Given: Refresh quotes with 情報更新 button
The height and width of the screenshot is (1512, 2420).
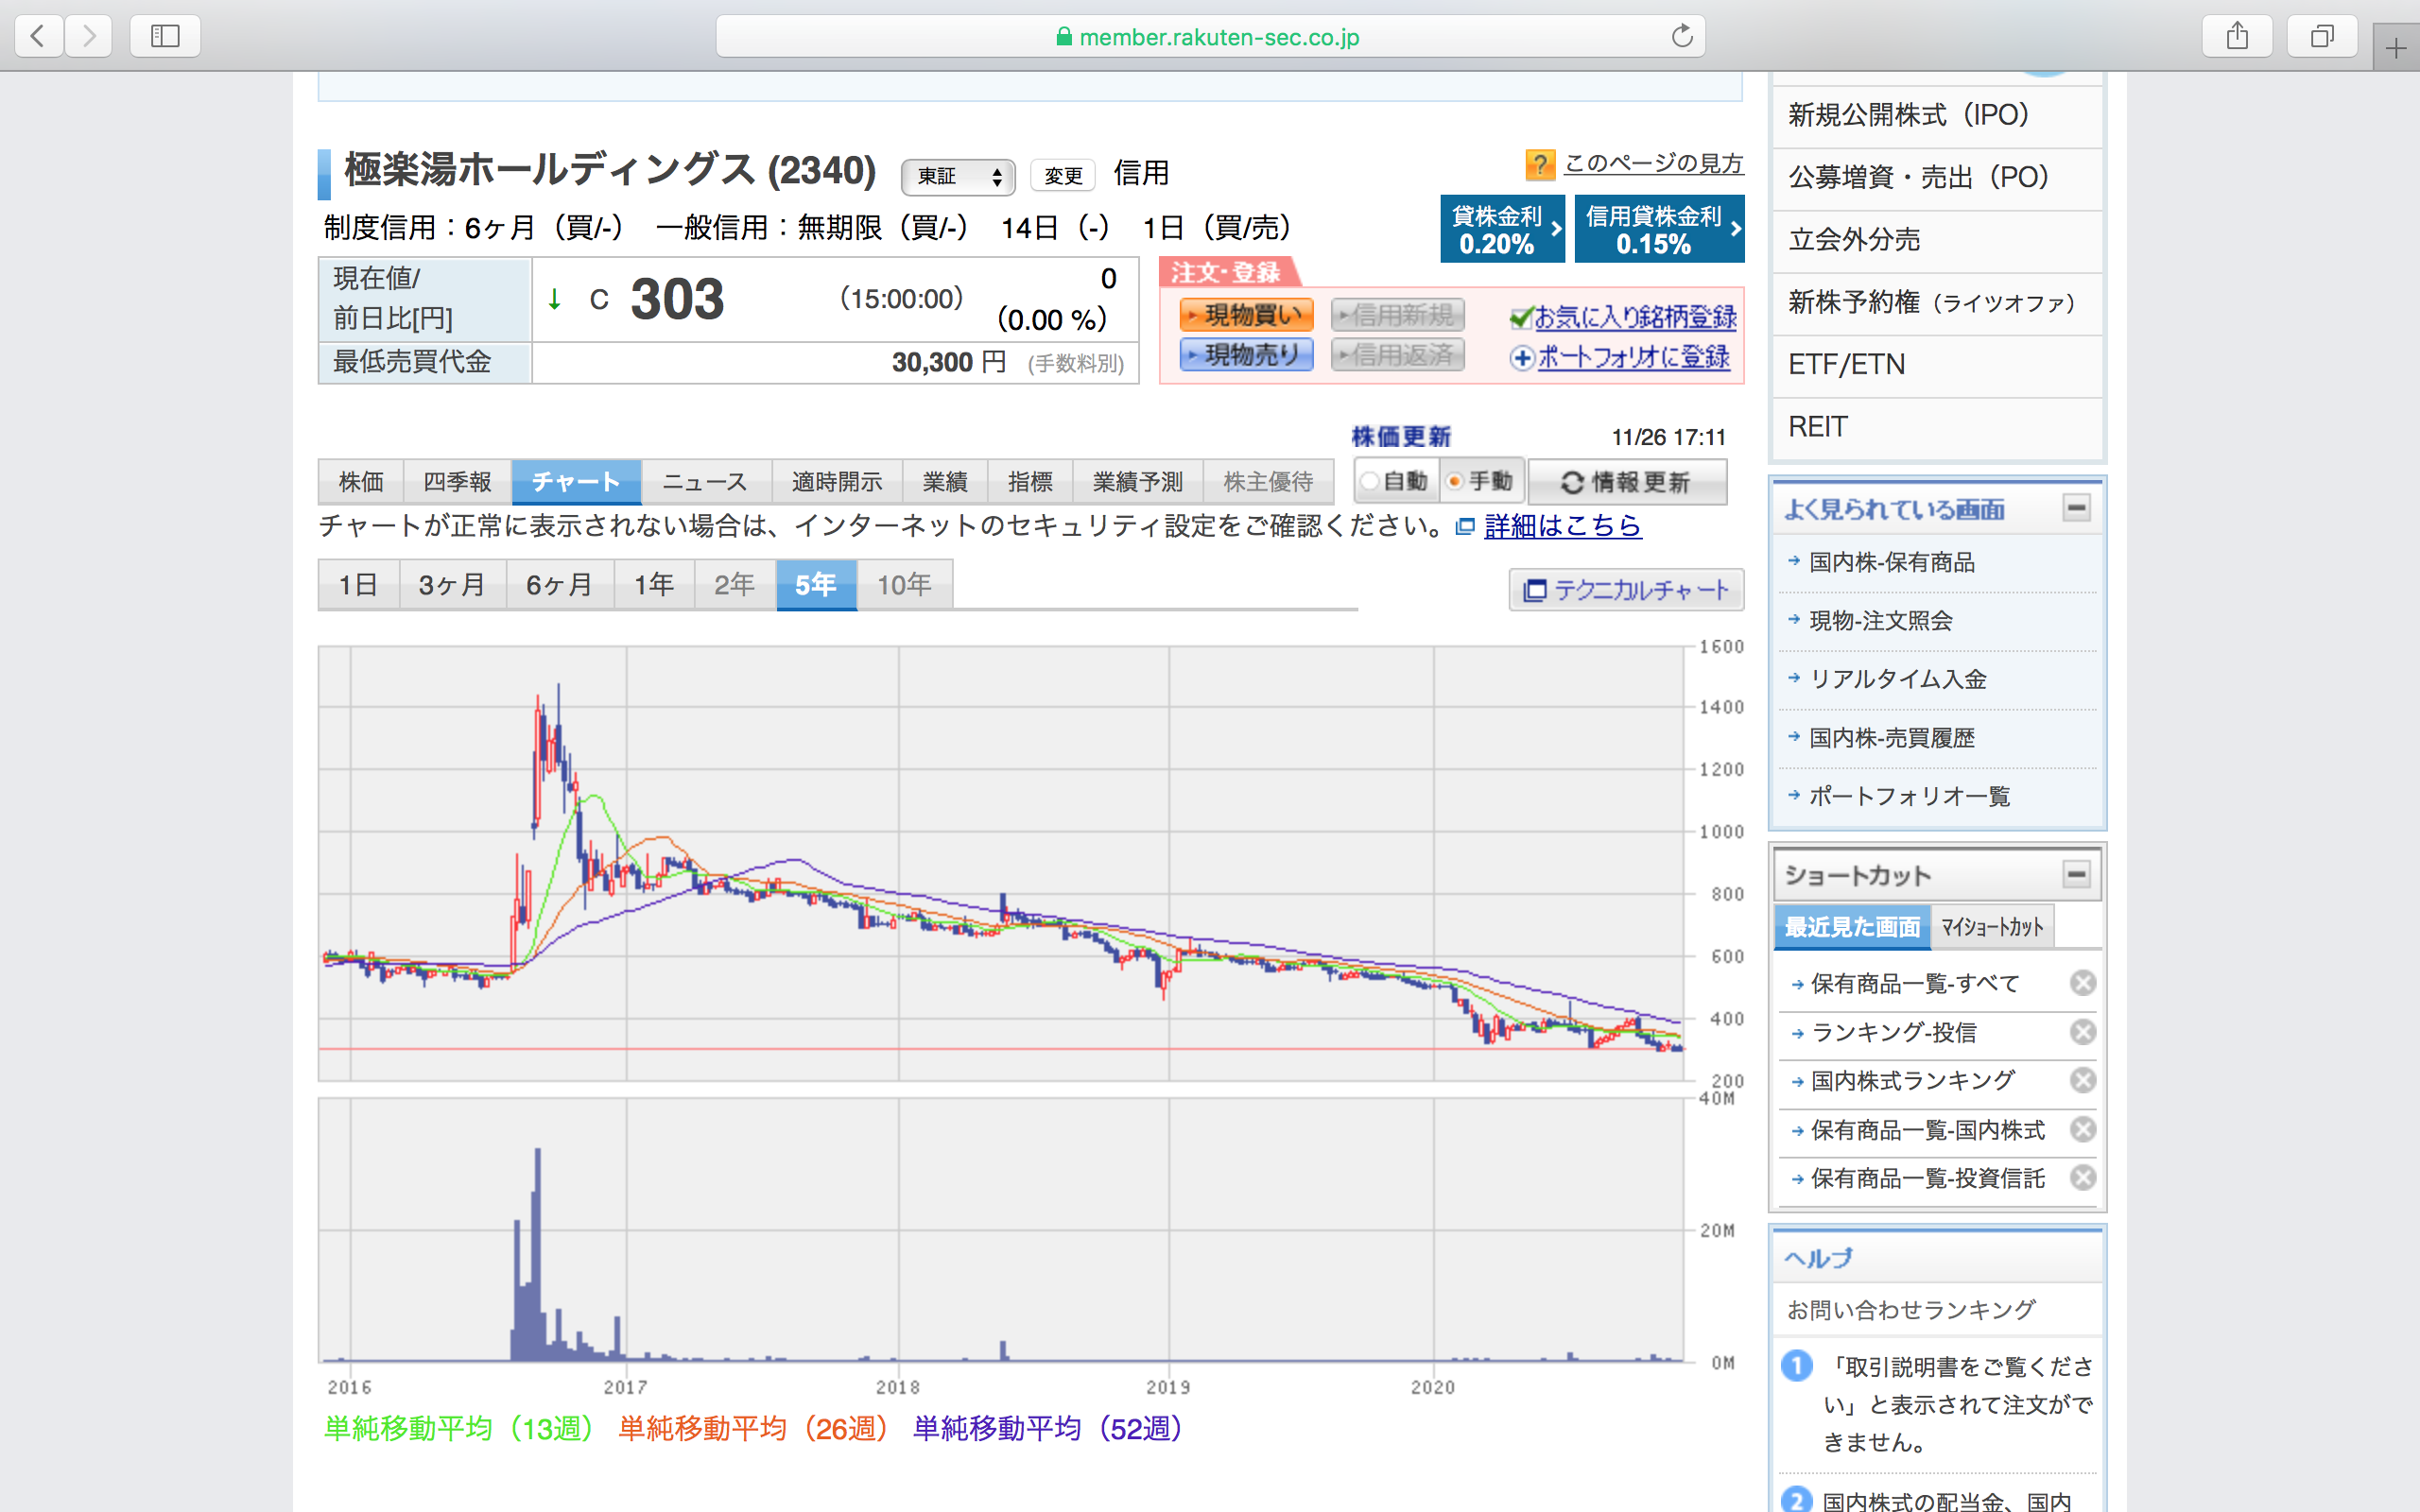Looking at the screenshot, I should [x=1627, y=483].
